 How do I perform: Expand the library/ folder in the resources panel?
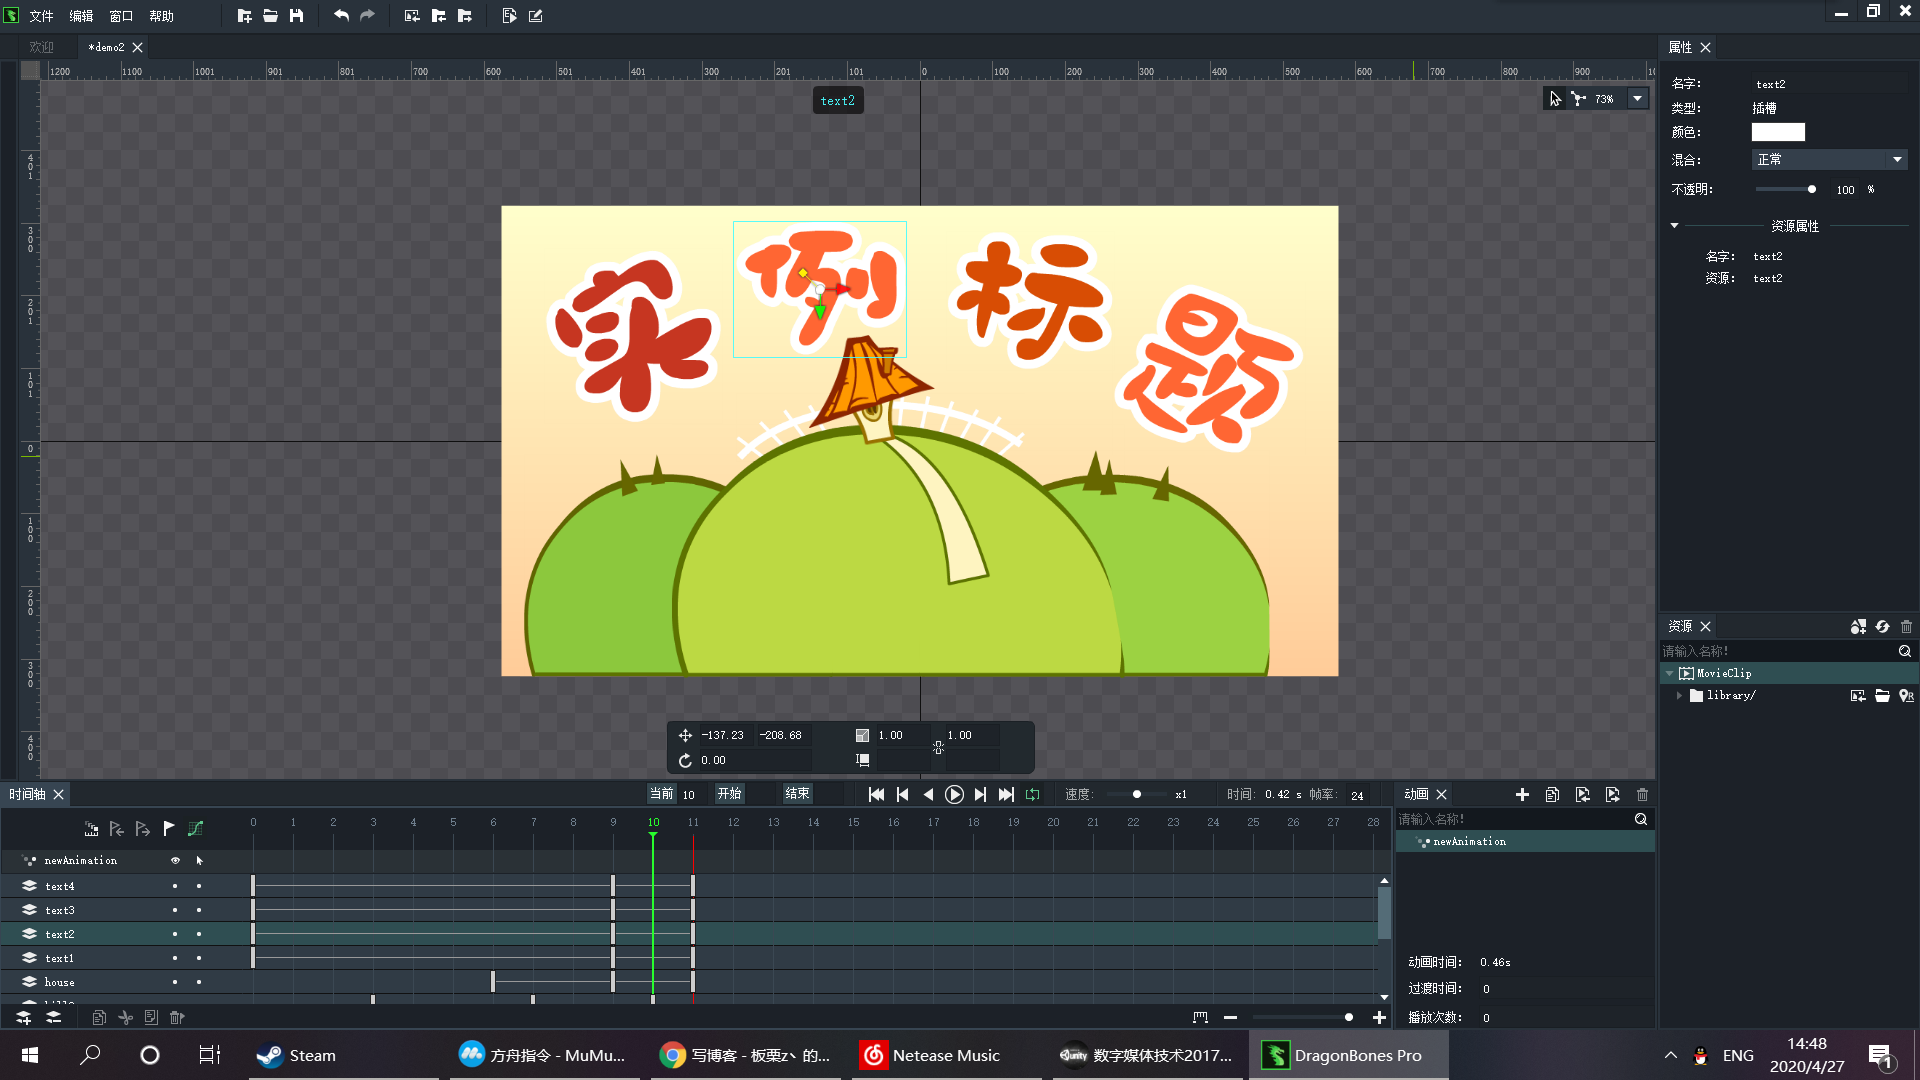[x=1679, y=695]
